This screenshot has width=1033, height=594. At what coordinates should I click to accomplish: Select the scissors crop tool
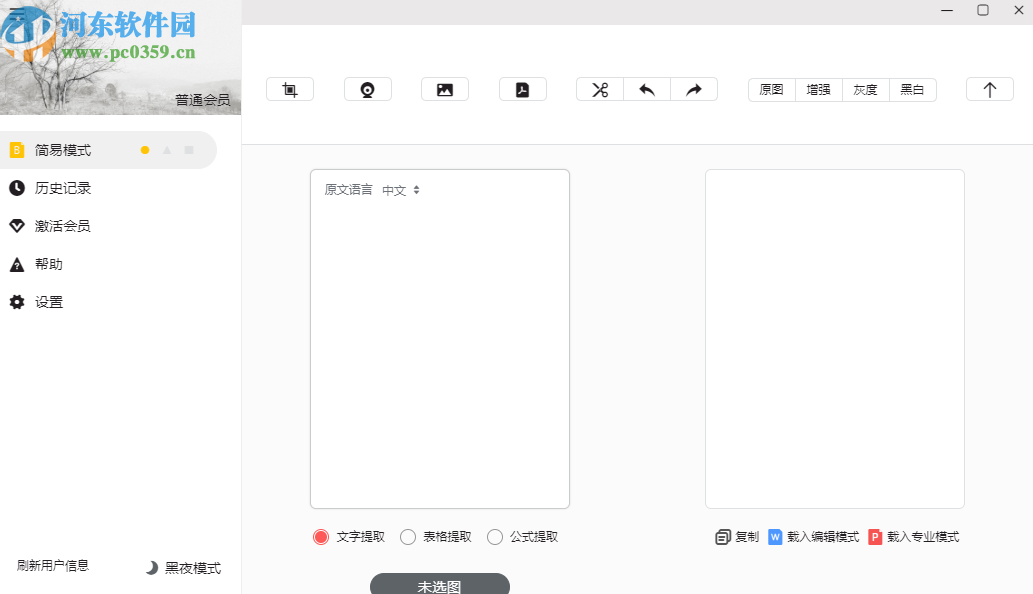pyautogui.click(x=599, y=89)
